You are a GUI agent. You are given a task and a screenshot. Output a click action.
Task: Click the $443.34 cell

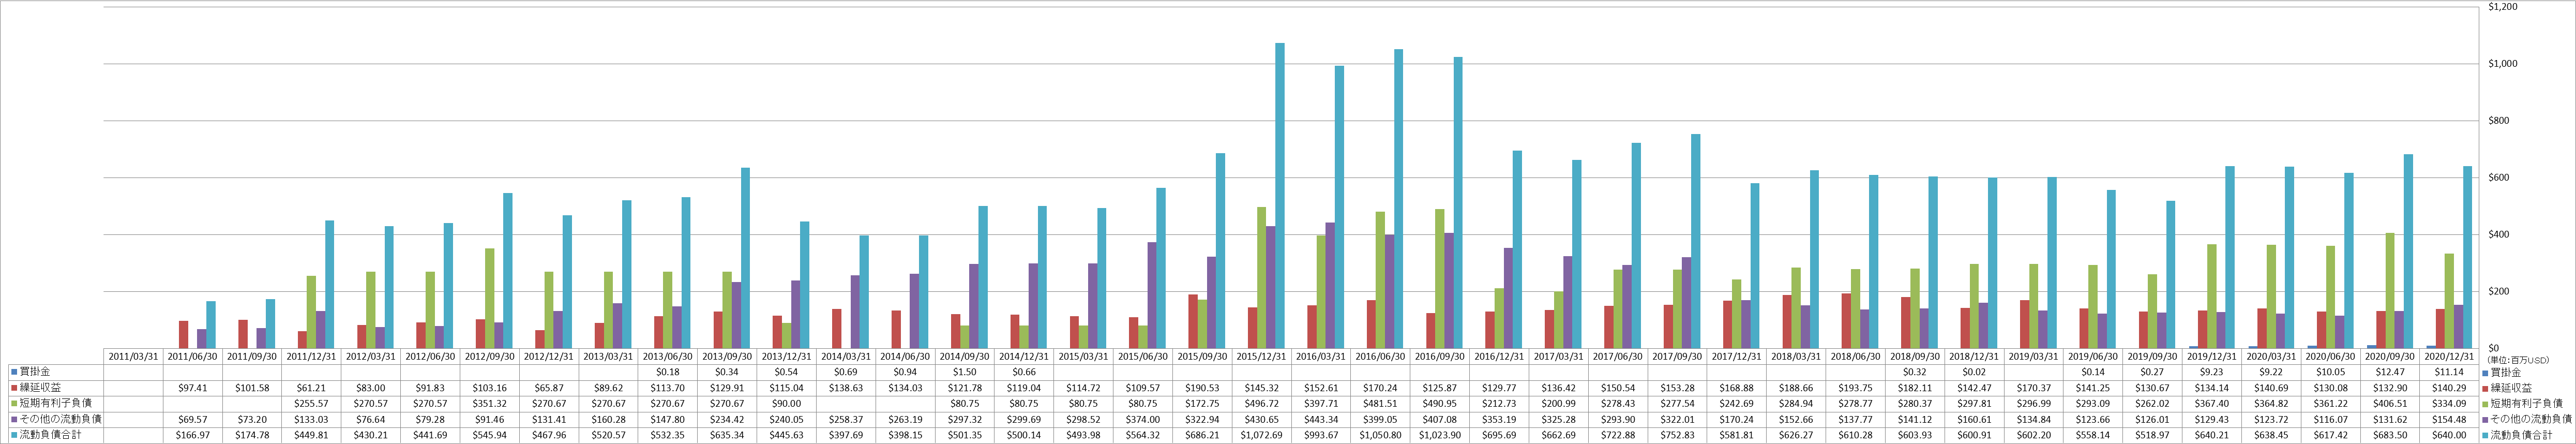pos(1322,419)
